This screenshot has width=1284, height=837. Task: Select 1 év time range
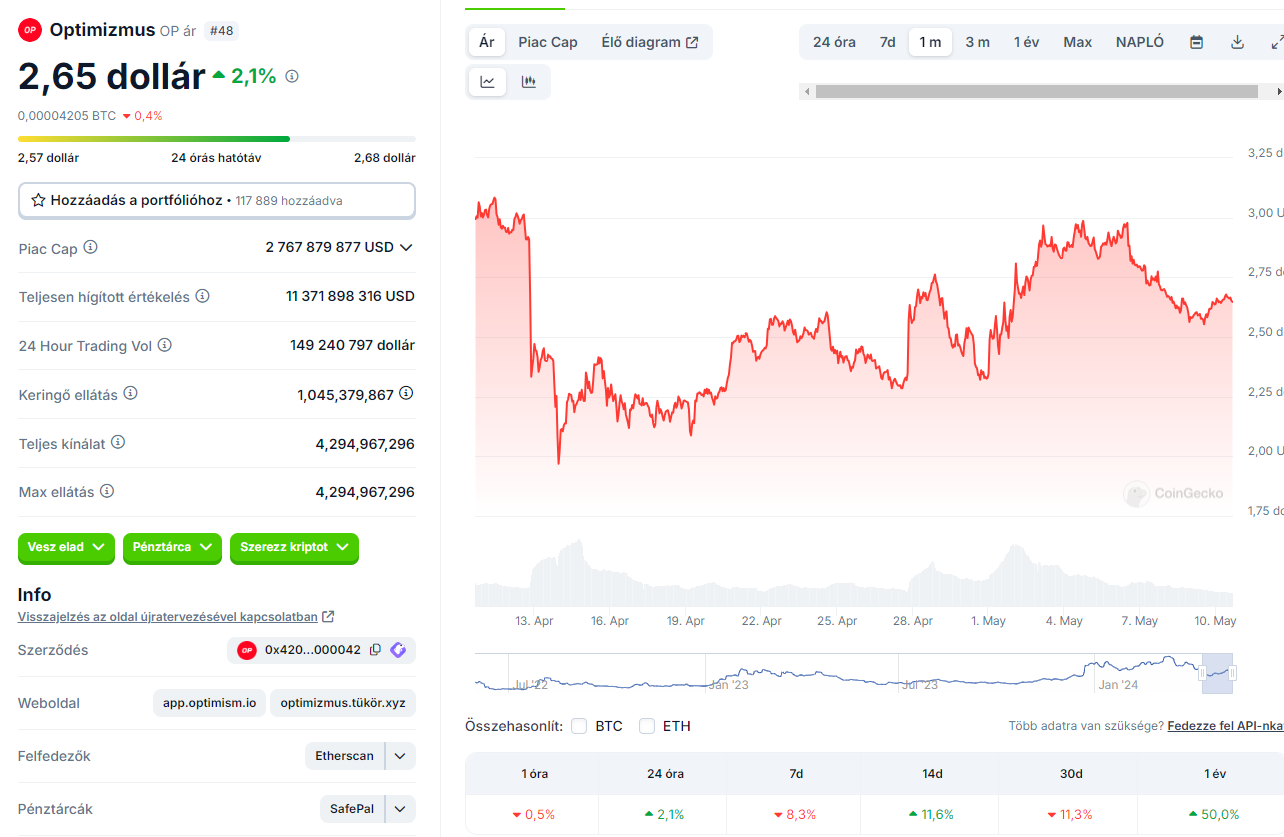(x=1026, y=42)
